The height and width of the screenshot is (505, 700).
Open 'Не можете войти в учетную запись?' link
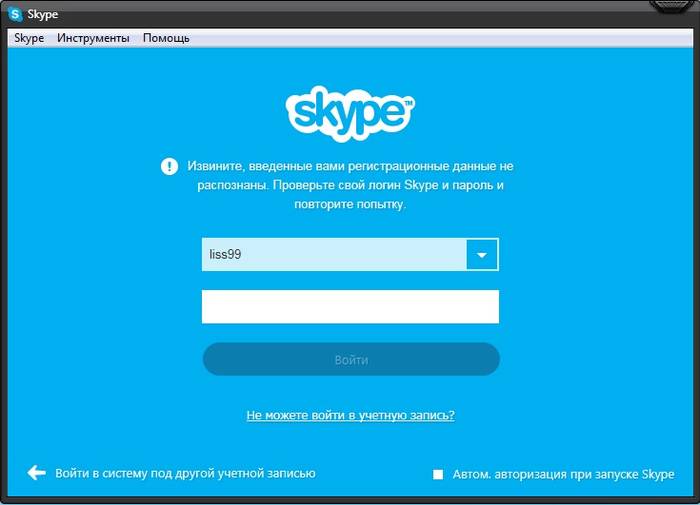[350, 415]
